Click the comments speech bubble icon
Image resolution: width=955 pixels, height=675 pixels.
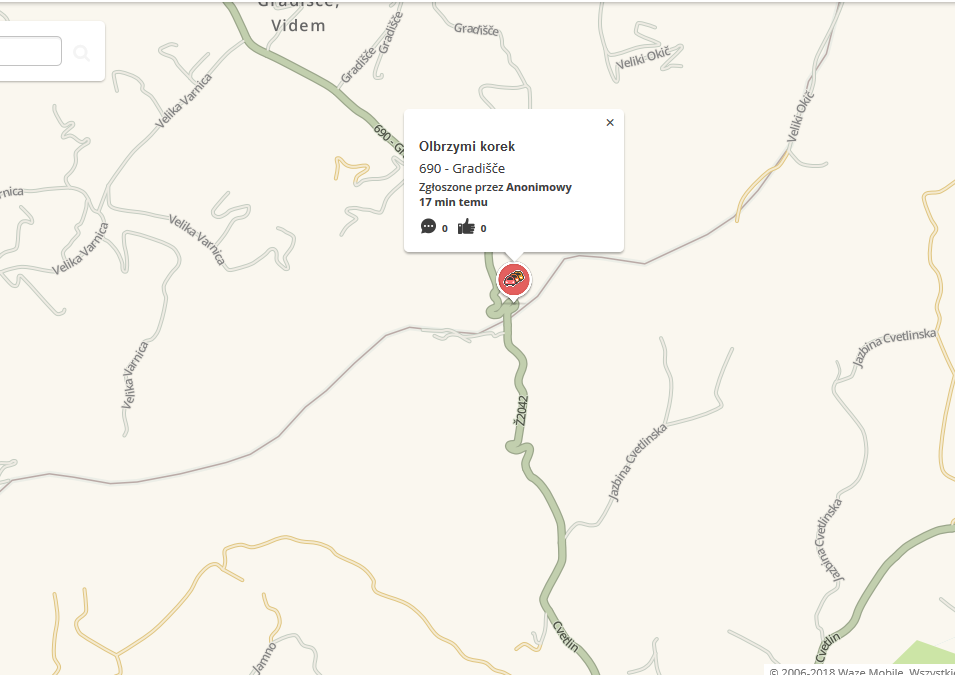428,227
